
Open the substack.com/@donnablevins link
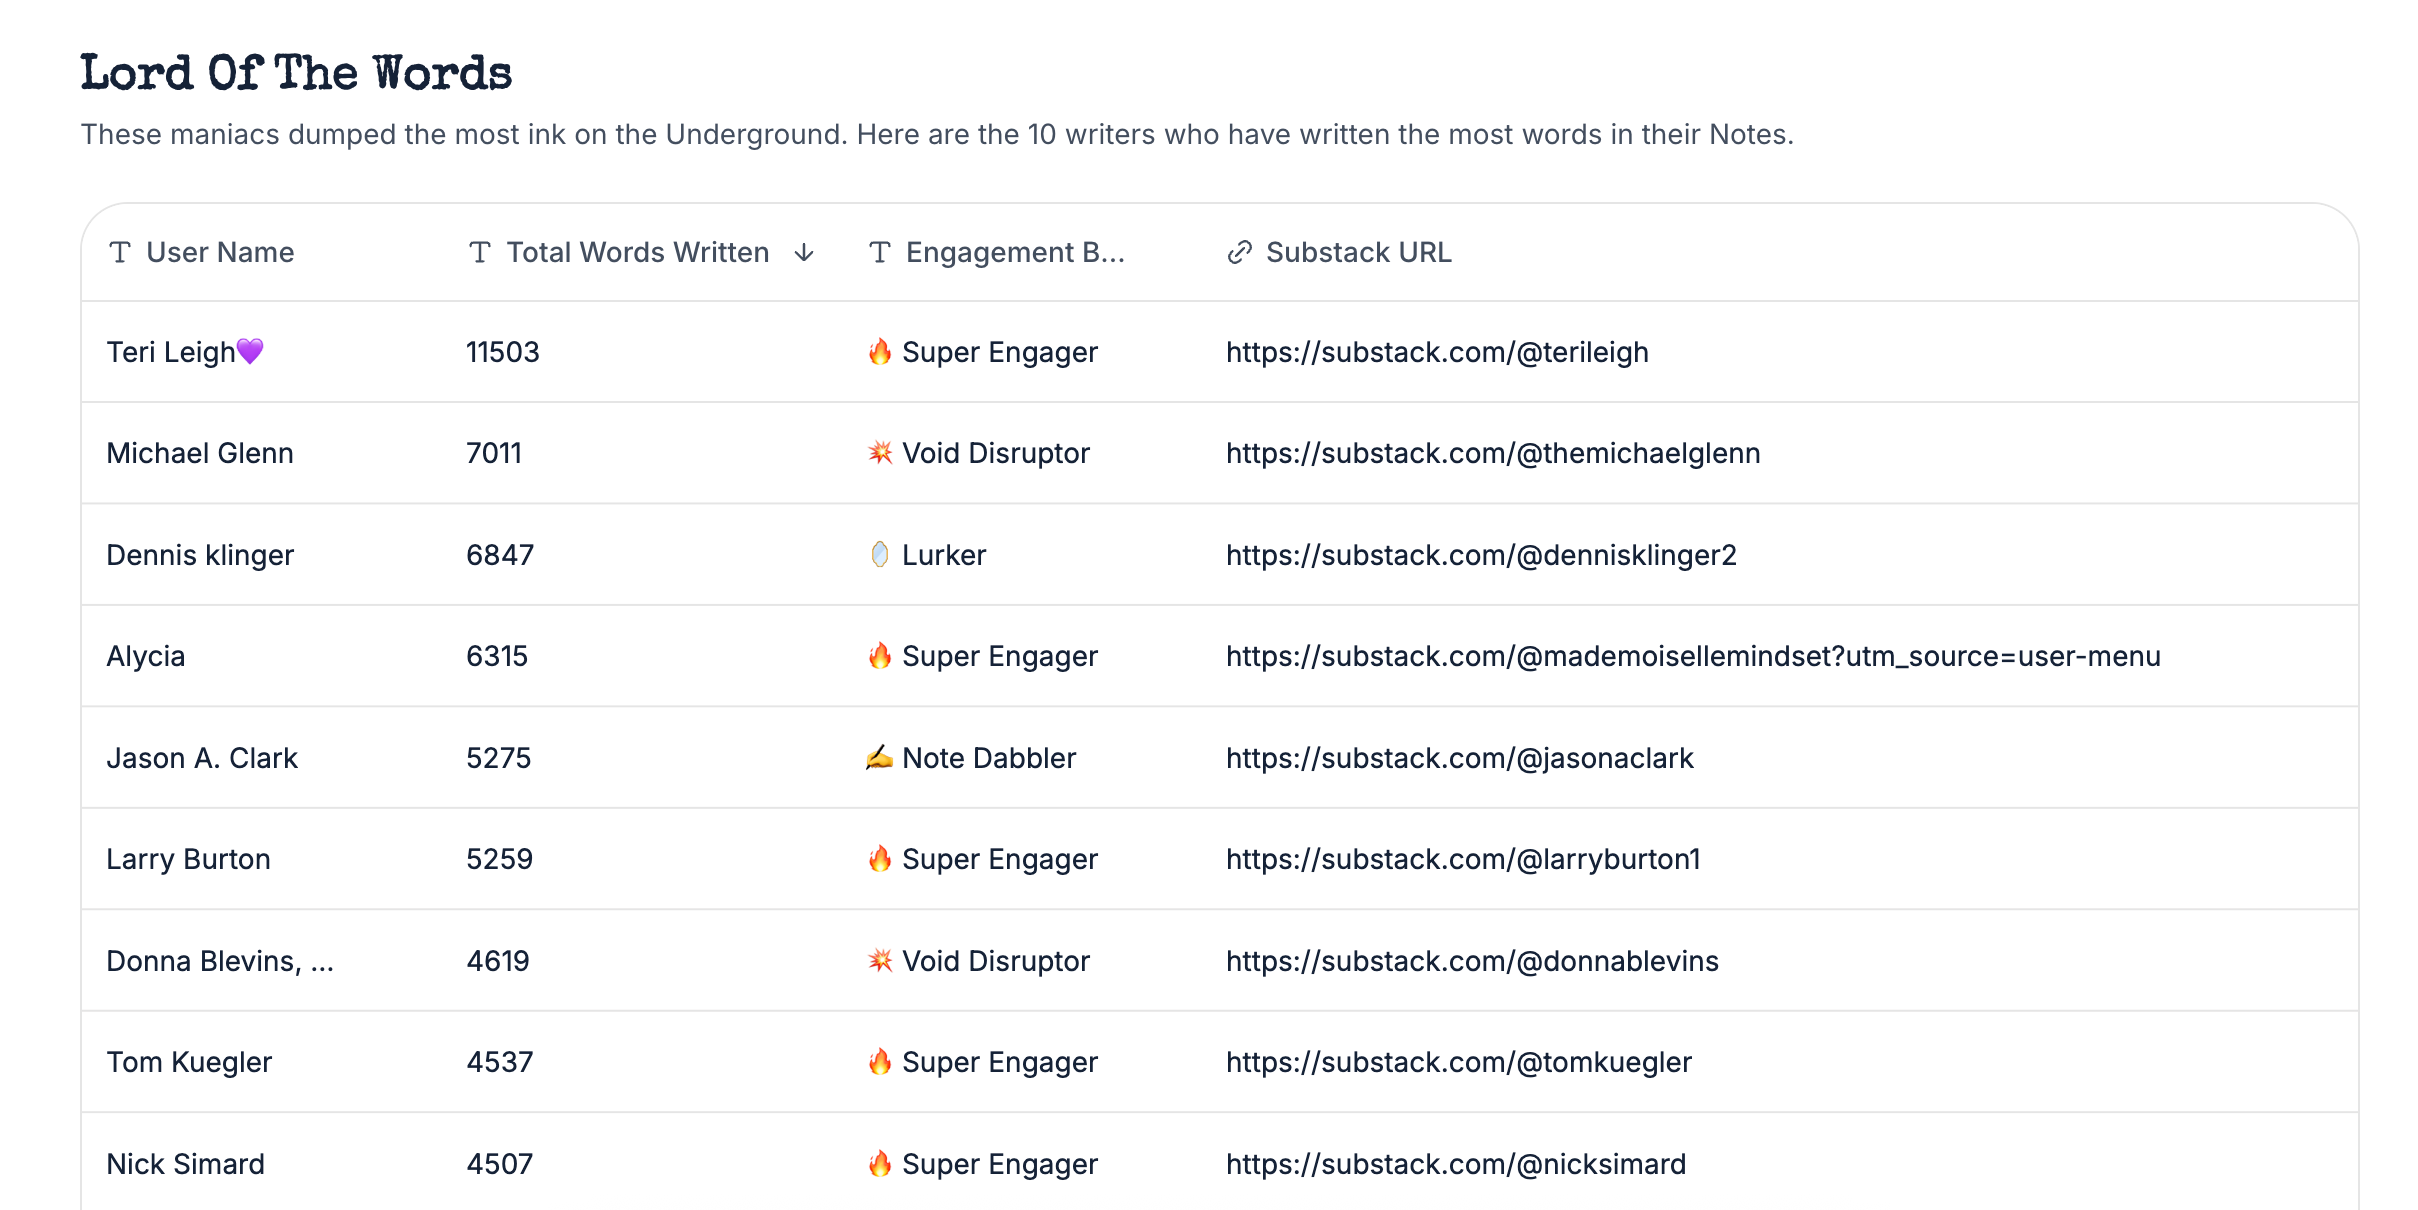(x=1472, y=961)
